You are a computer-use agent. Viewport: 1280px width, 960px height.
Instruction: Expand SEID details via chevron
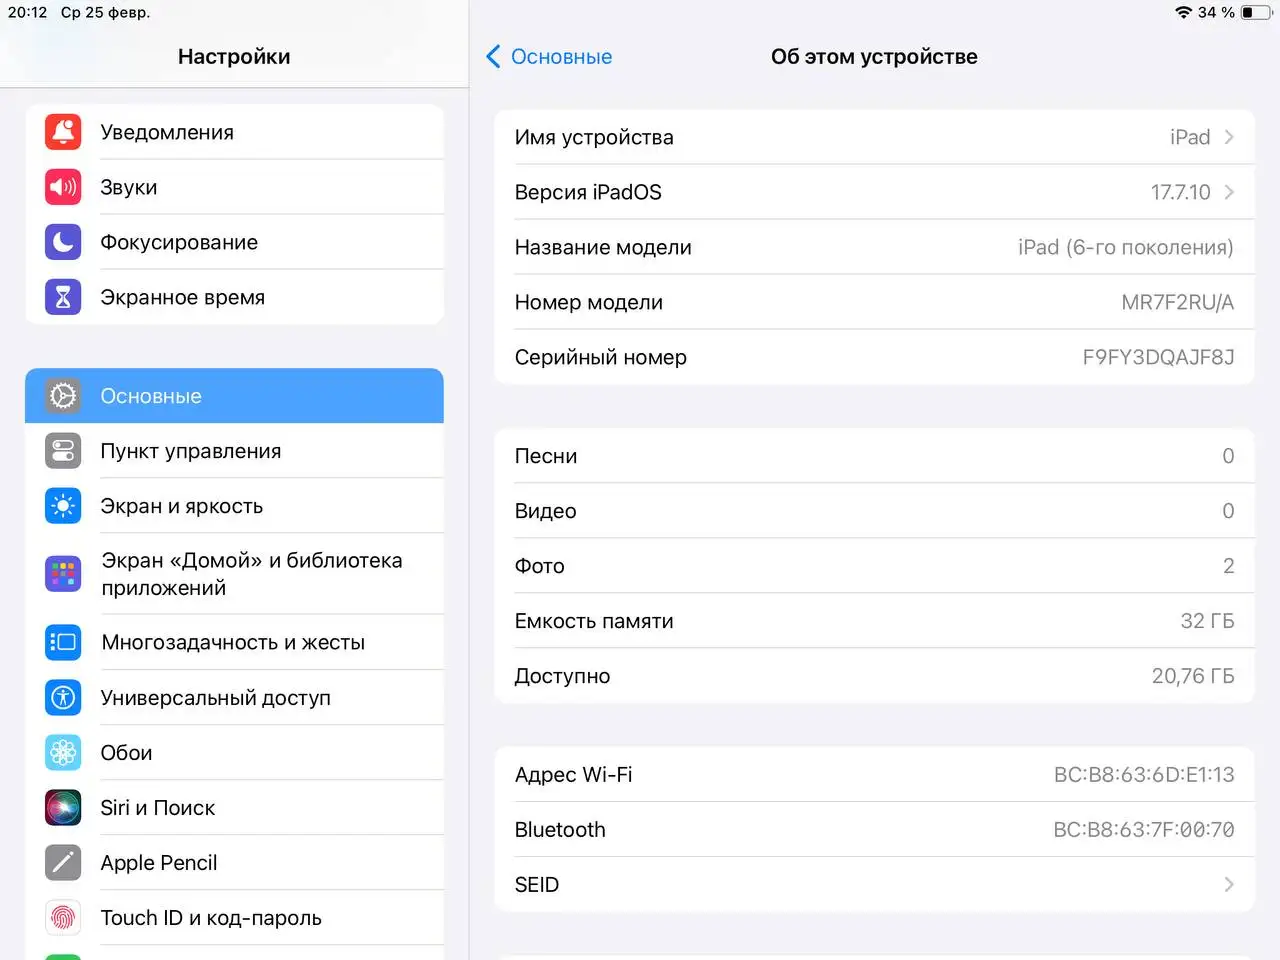pyautogui.click(x=1229, y=884)
